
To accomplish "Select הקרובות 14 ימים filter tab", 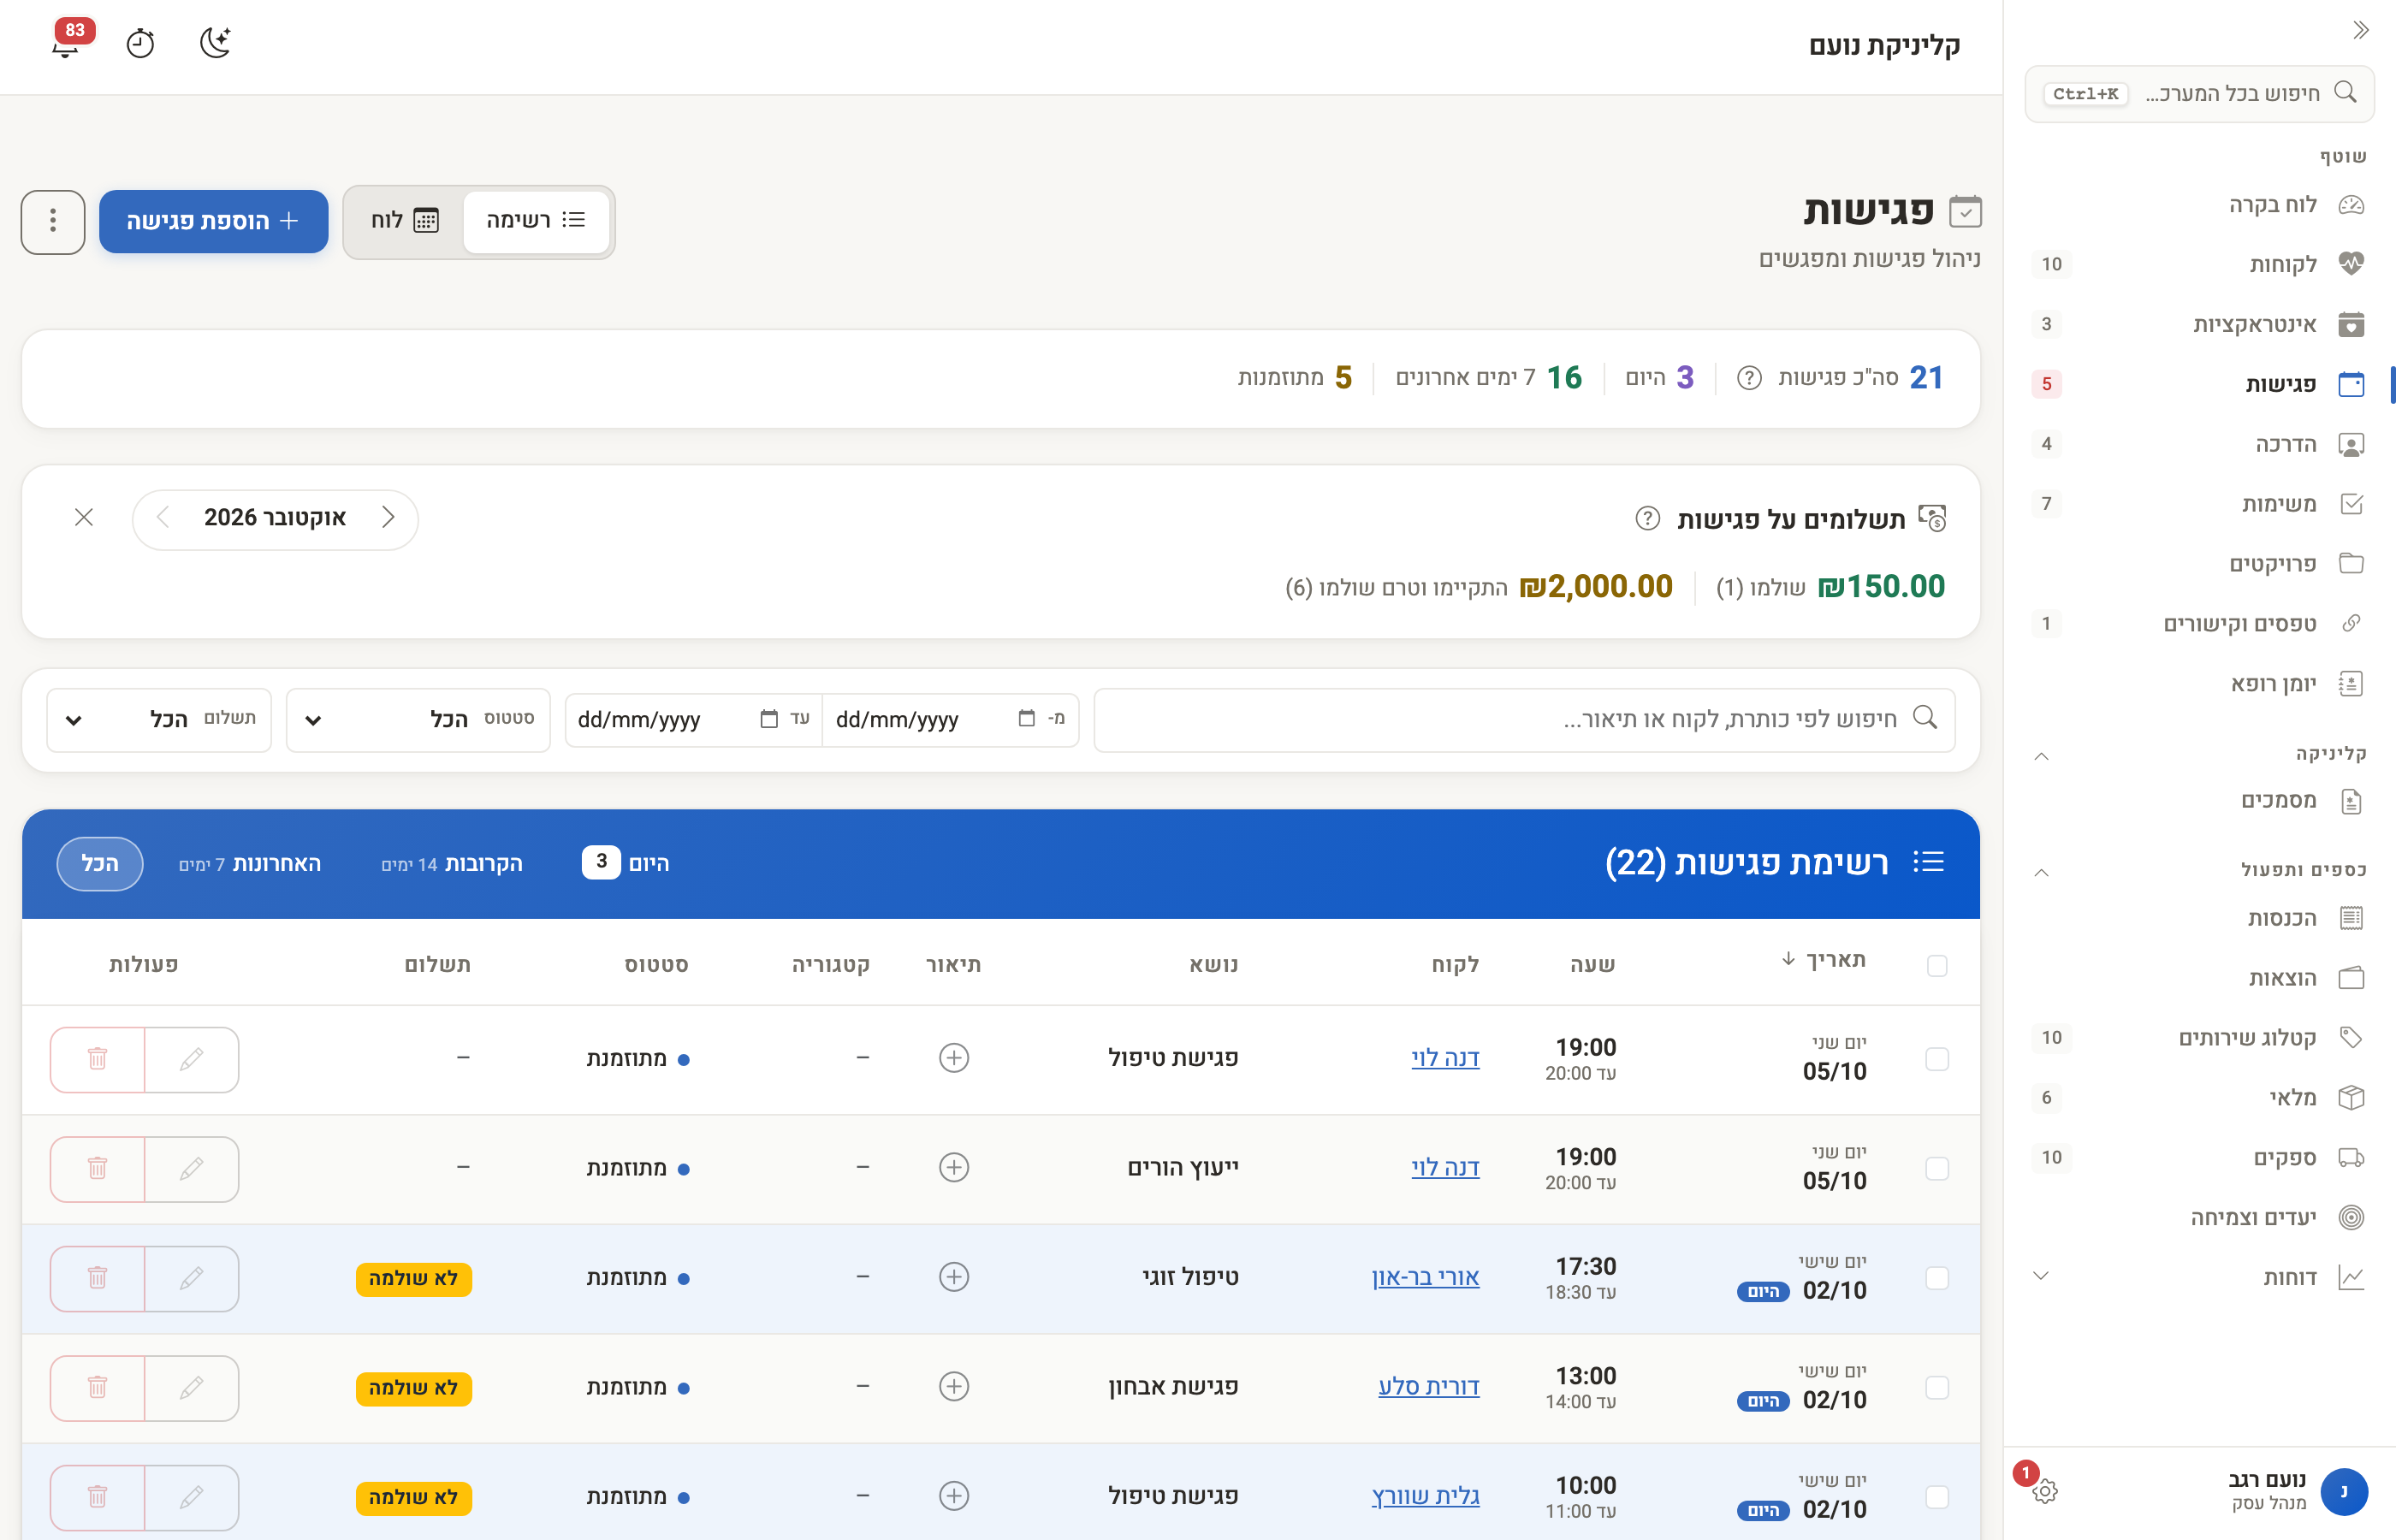I will tap(452, 864).
